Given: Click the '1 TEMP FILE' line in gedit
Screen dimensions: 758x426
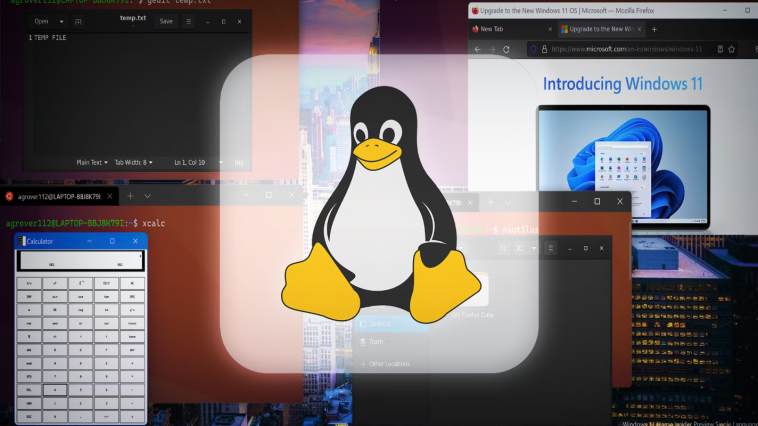Looking at the screenshot, I should [47, 37].
